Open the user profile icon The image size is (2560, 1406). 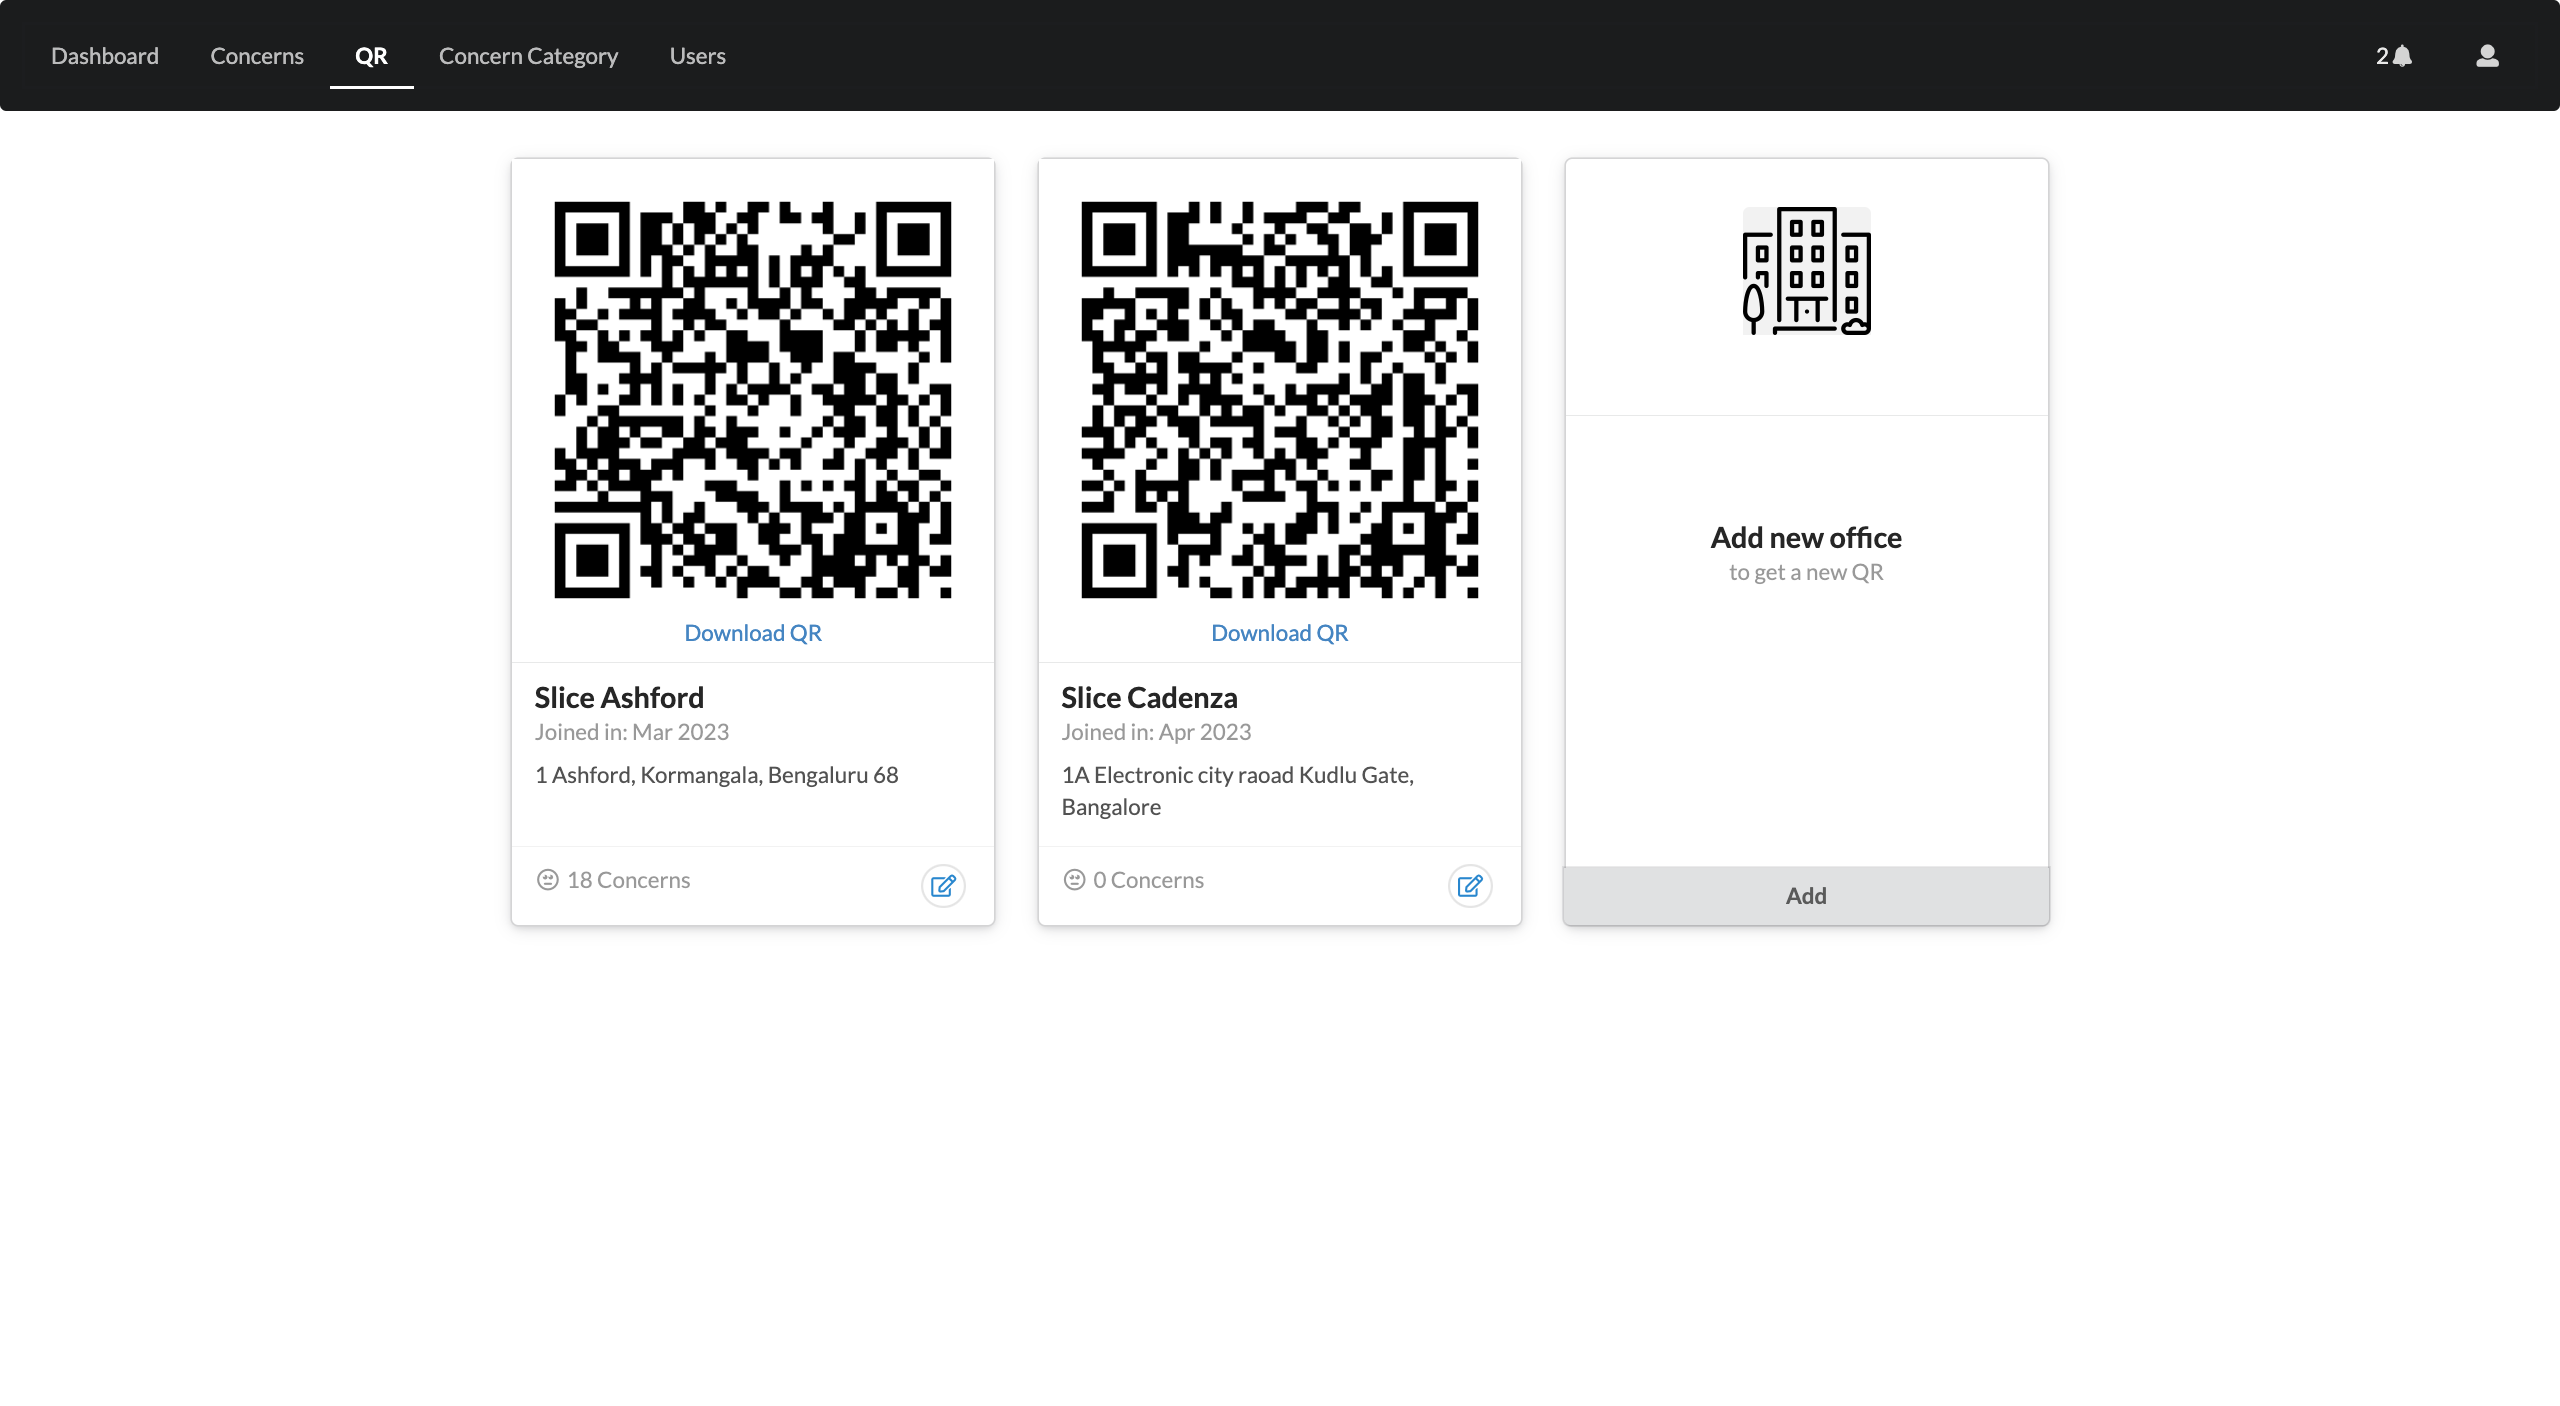point(2487,56)
